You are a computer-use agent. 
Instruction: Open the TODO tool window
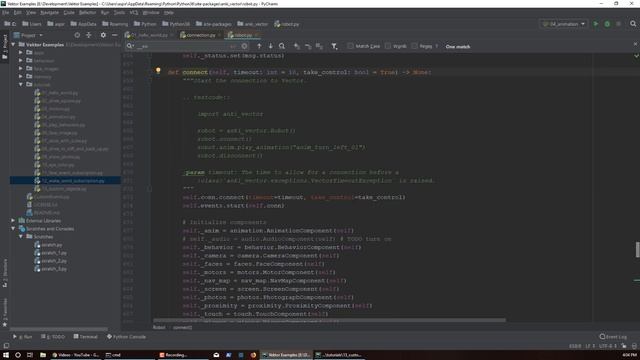coord(53,337)
